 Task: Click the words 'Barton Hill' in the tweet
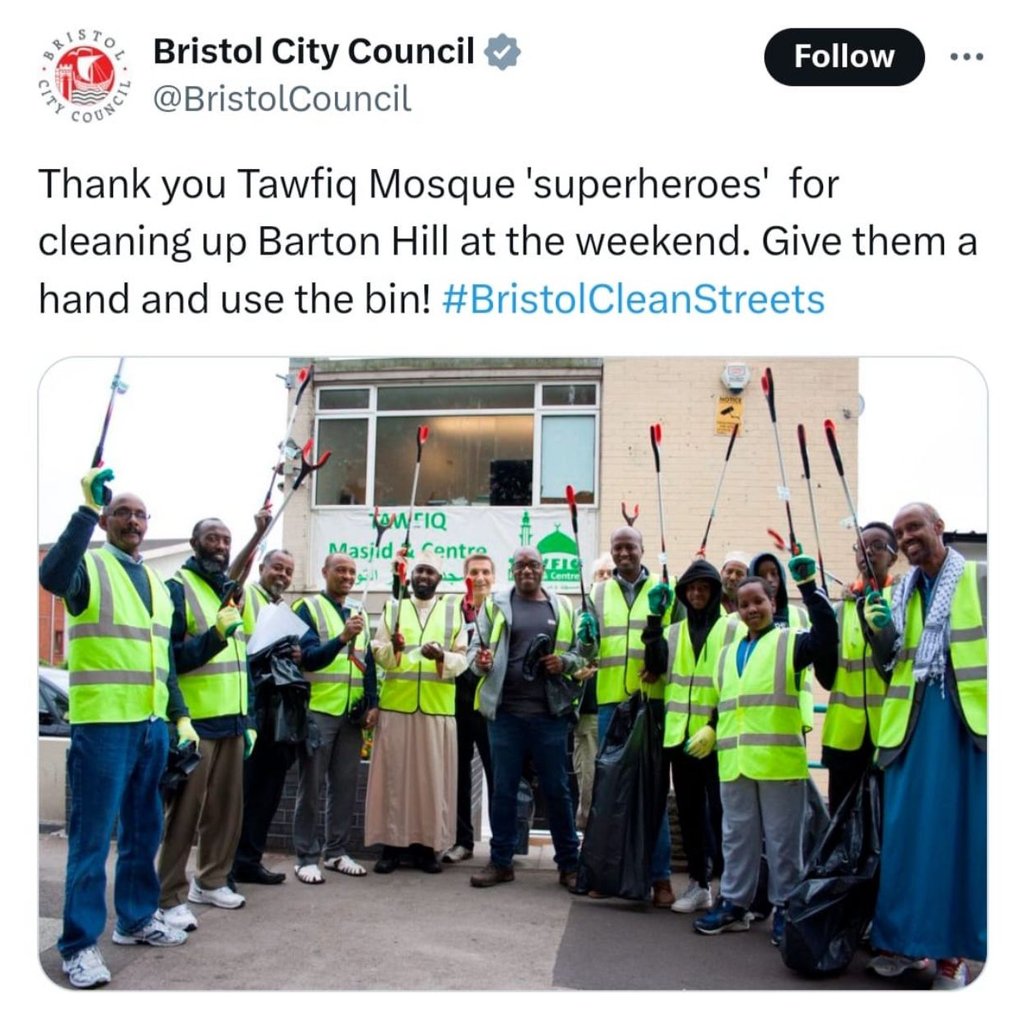353,242
